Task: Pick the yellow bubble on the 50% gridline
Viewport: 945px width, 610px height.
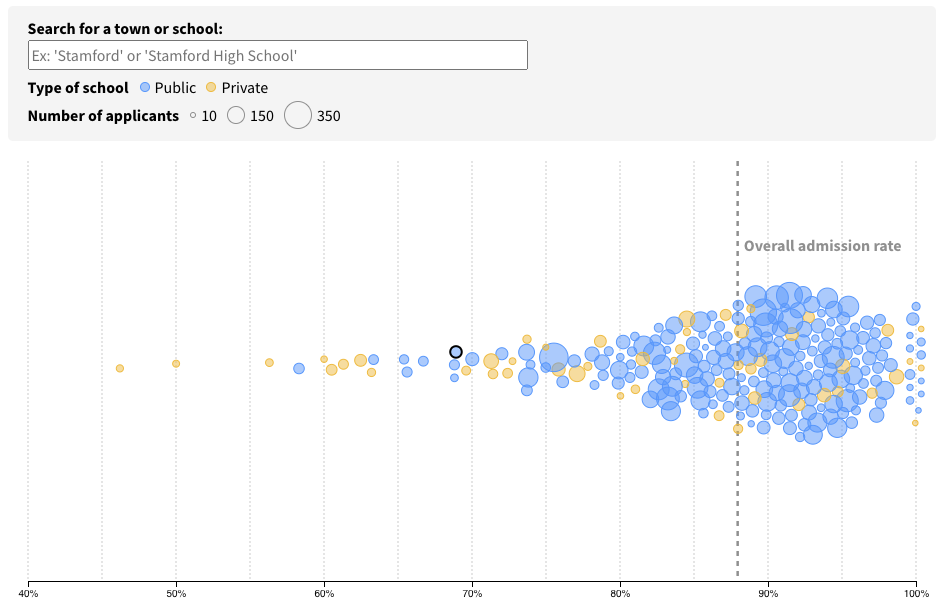Action: (x=176, y=364)
